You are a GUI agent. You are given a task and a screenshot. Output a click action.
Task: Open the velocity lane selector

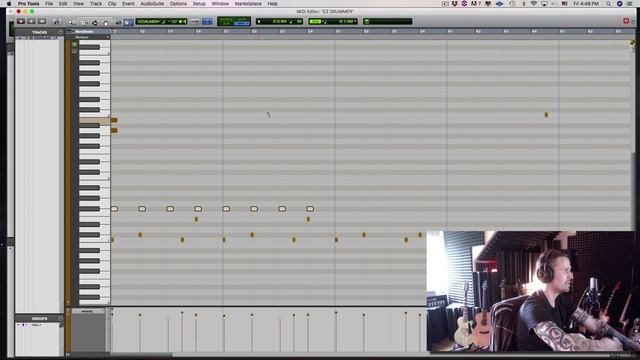[88, 311]
